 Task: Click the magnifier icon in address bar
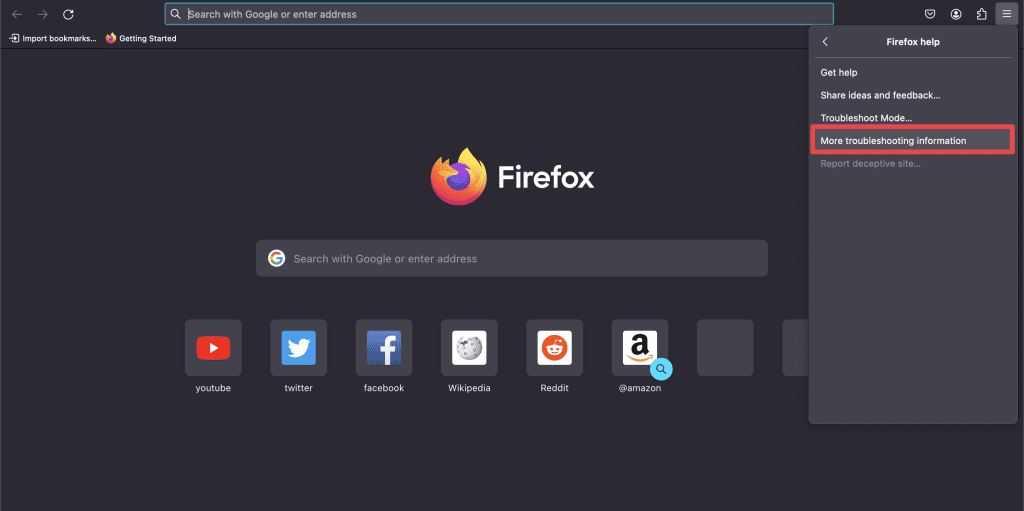pos(175,14)
